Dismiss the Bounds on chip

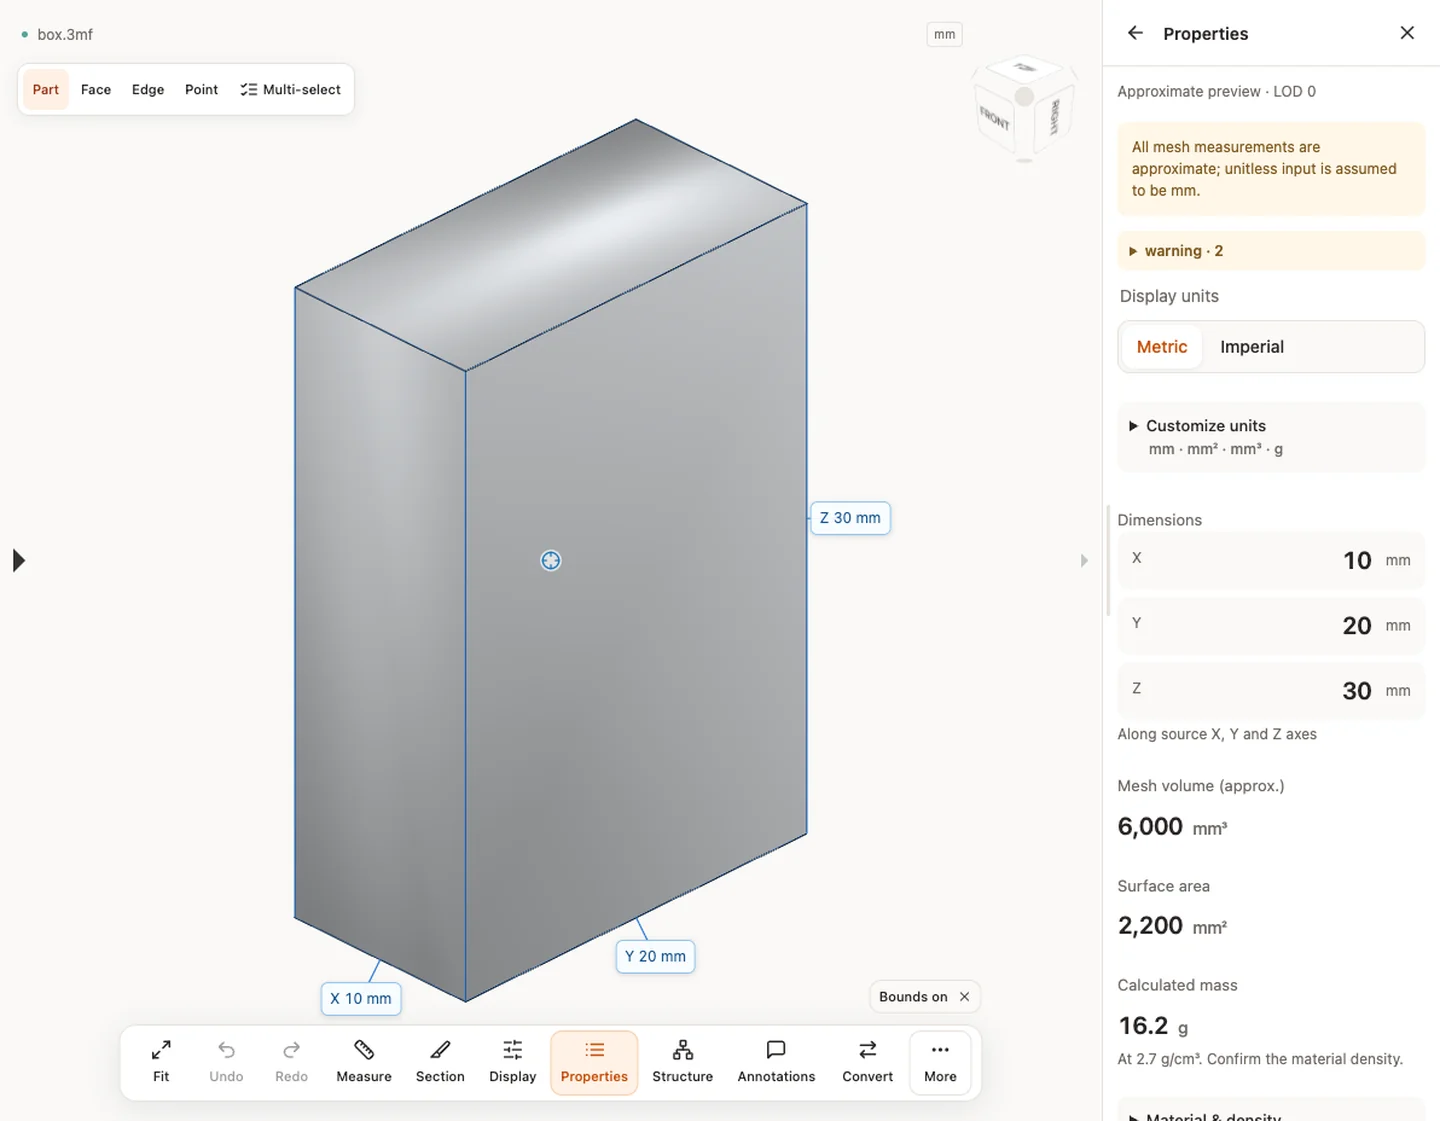click(x=964, y=997)
